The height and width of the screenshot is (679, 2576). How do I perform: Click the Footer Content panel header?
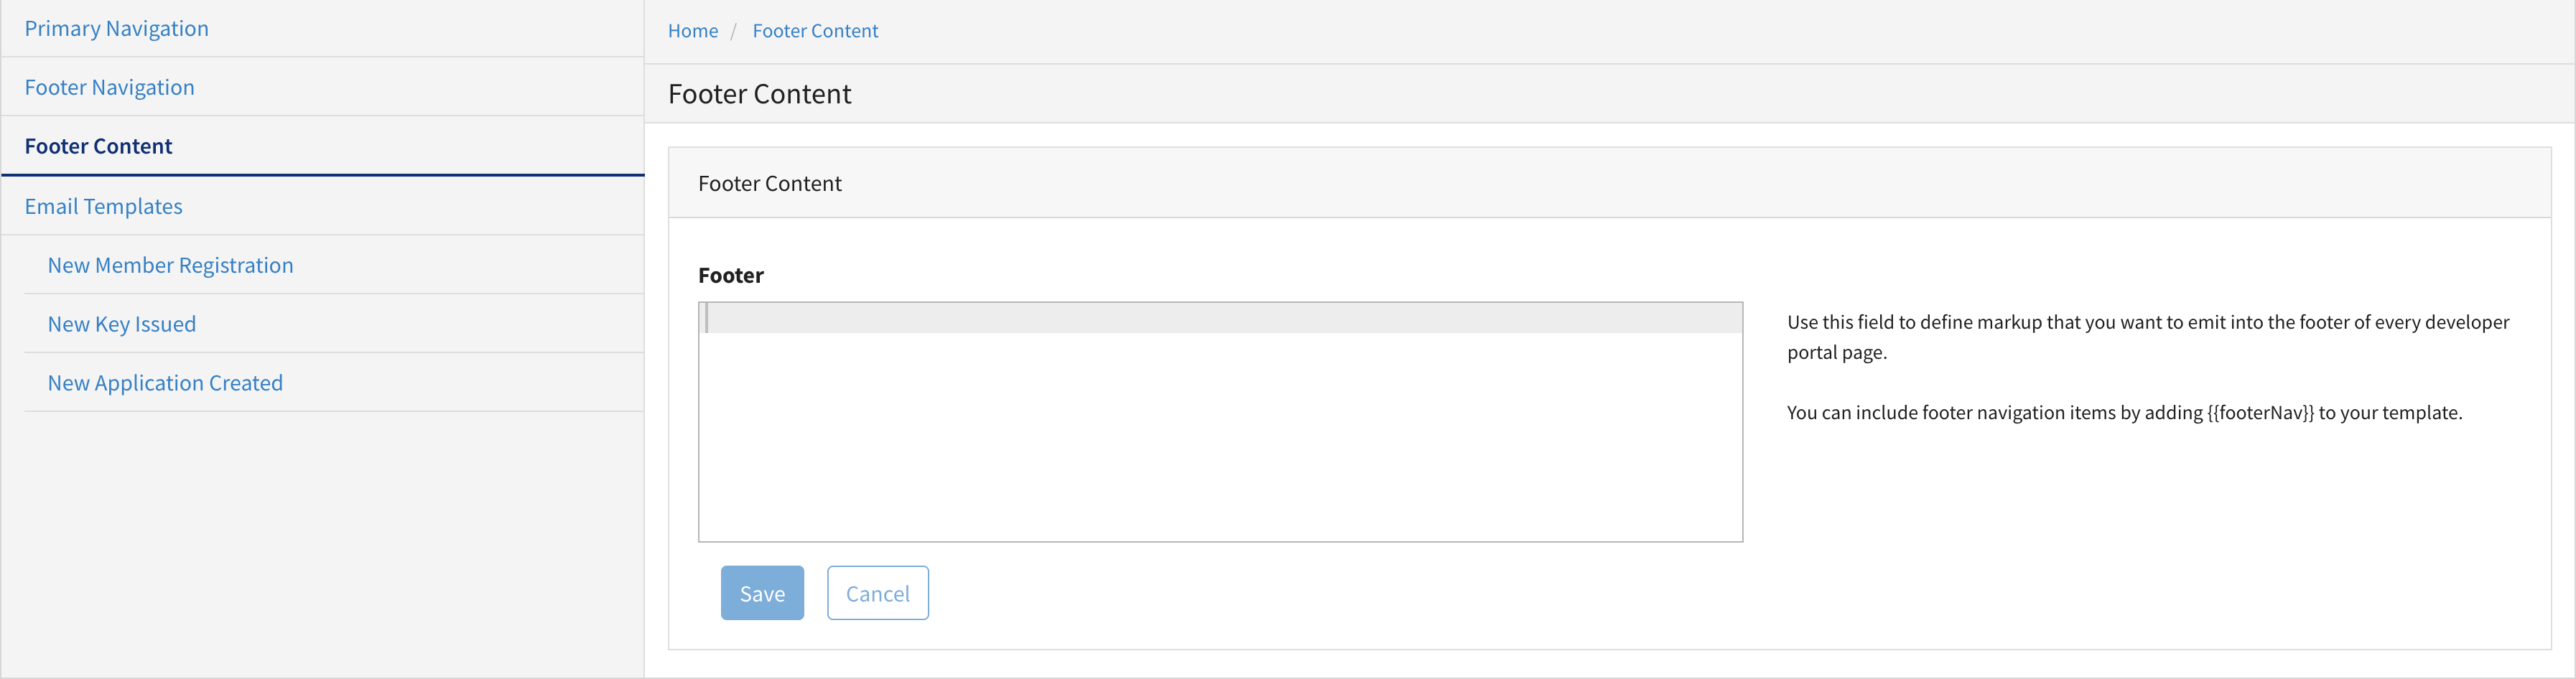770,183
